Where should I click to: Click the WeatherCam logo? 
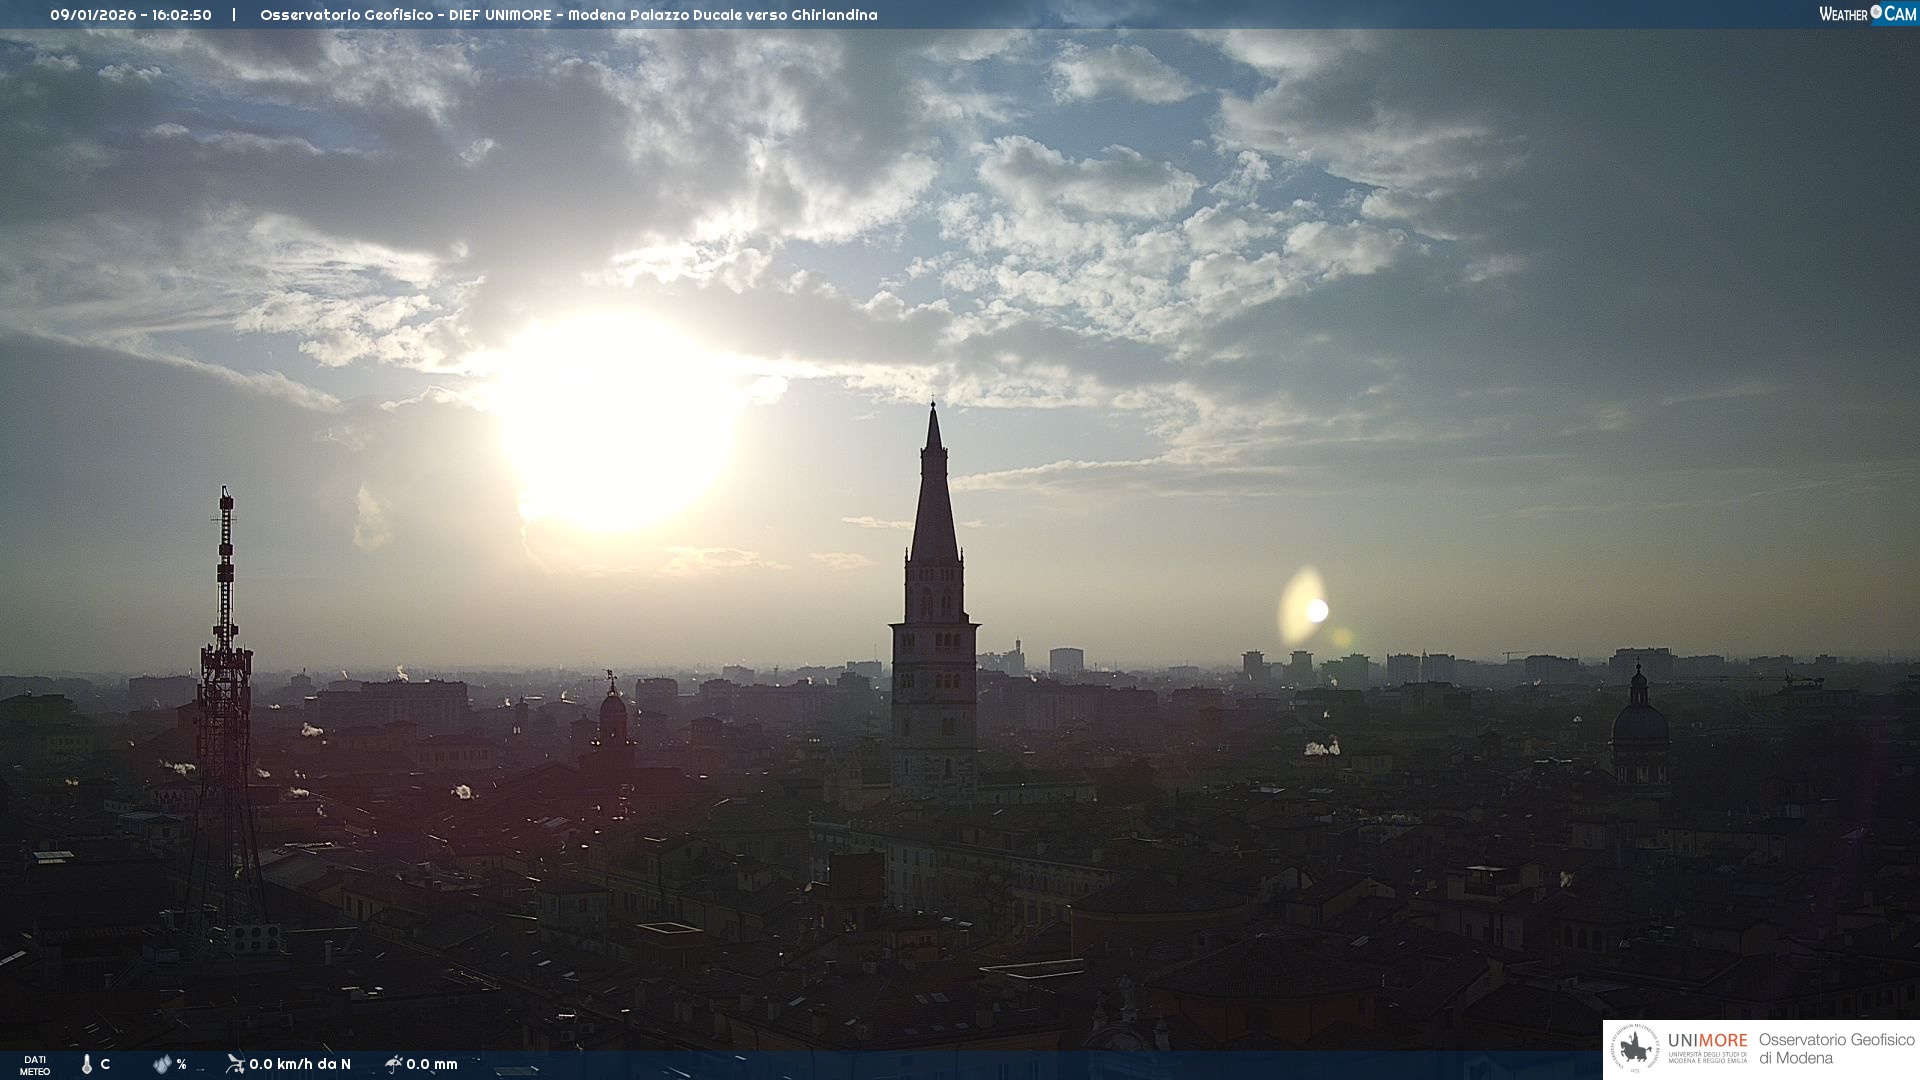[x=1867, y=14]
